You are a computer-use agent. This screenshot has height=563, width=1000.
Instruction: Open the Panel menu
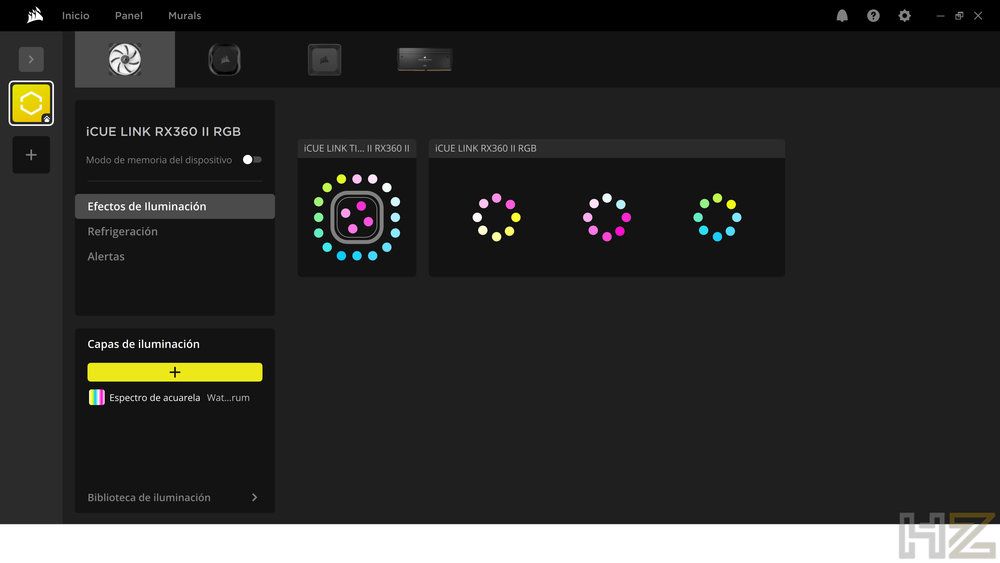click(x=129, y=15)
